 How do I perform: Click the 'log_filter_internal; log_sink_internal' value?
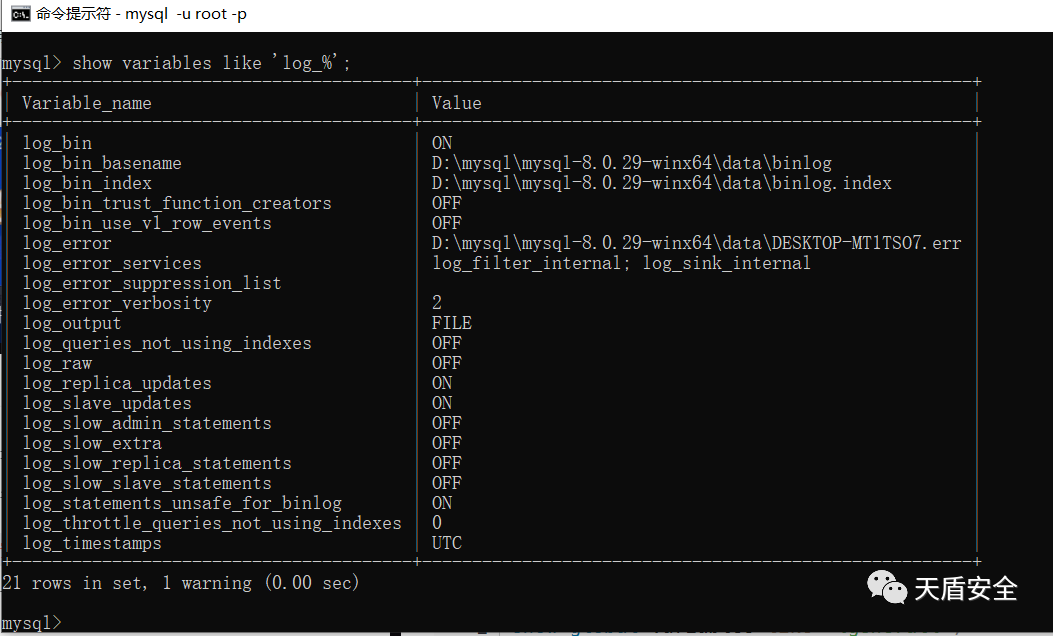click(x=621, y=263)
